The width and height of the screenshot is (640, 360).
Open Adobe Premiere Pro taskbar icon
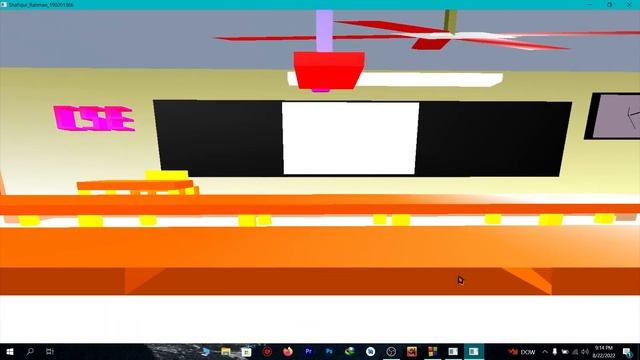click(309, 351)
